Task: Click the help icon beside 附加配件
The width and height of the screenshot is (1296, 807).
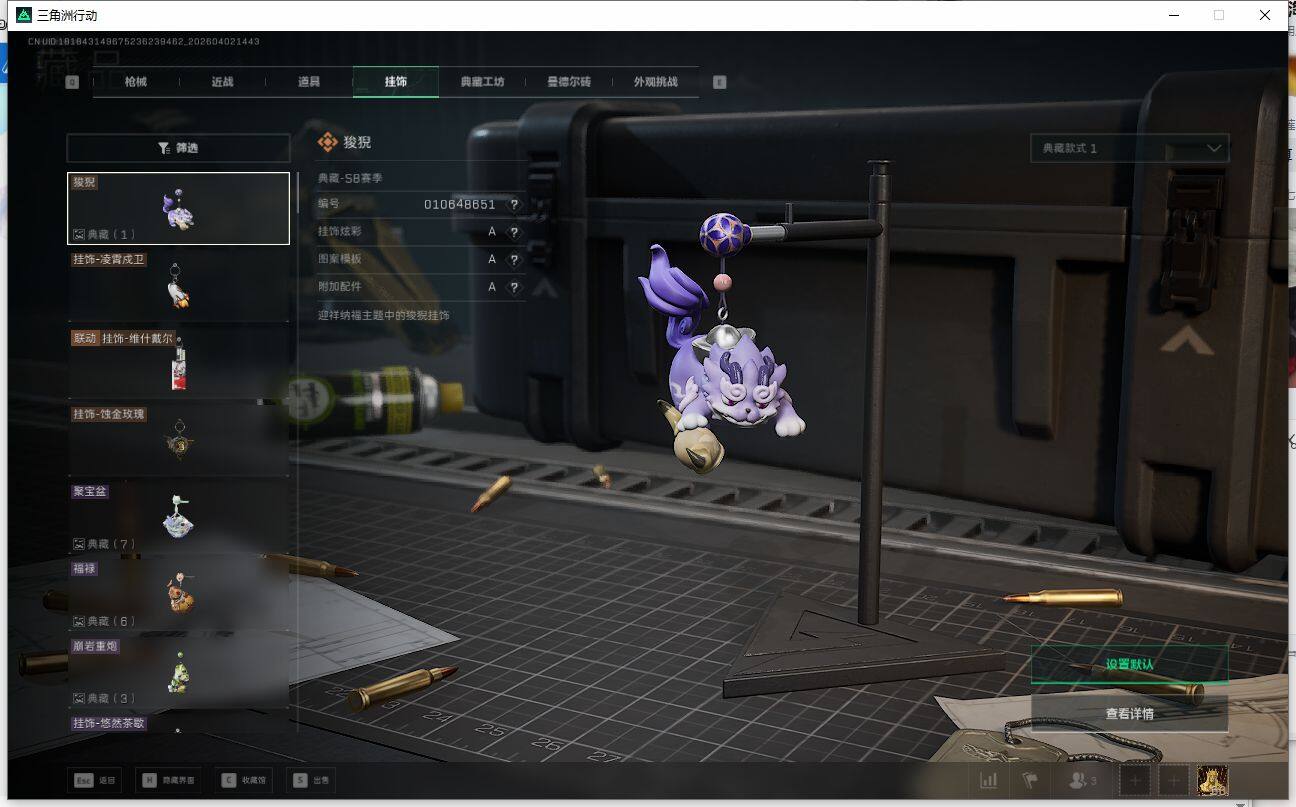Action: click(514, 288)
